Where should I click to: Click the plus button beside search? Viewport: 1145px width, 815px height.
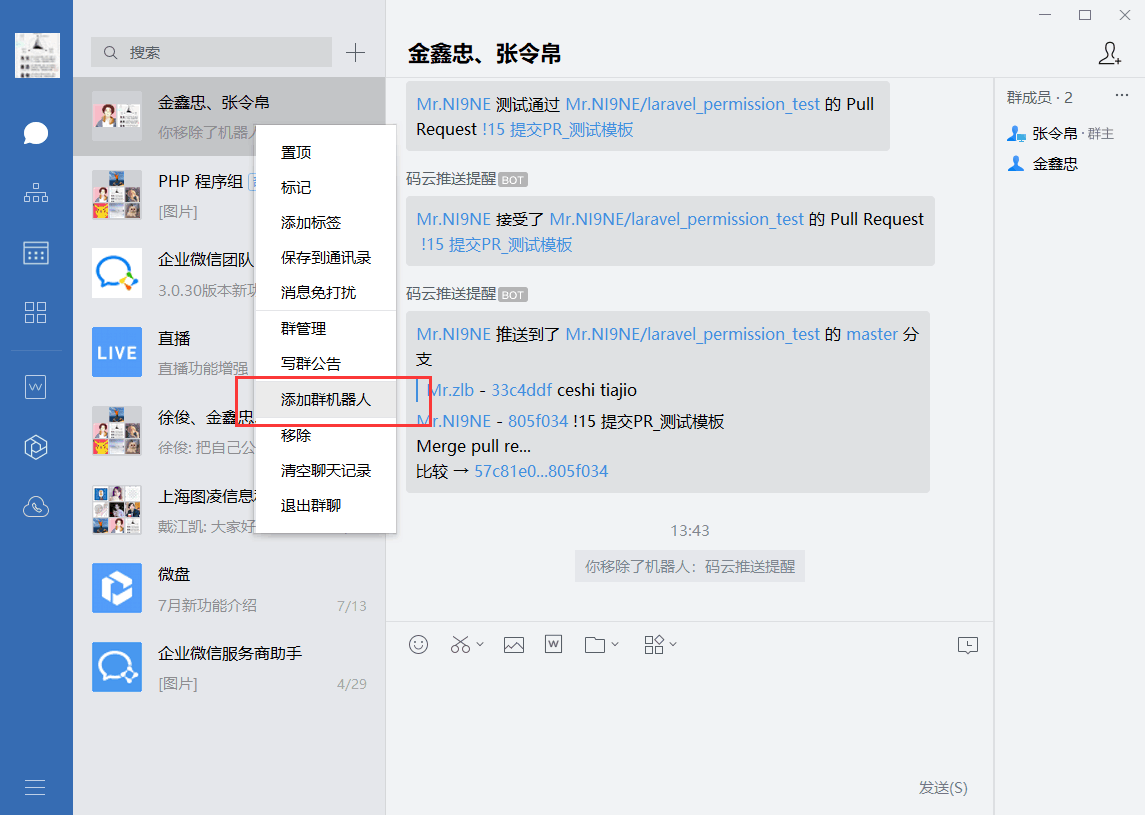click(x=355, y=52)
